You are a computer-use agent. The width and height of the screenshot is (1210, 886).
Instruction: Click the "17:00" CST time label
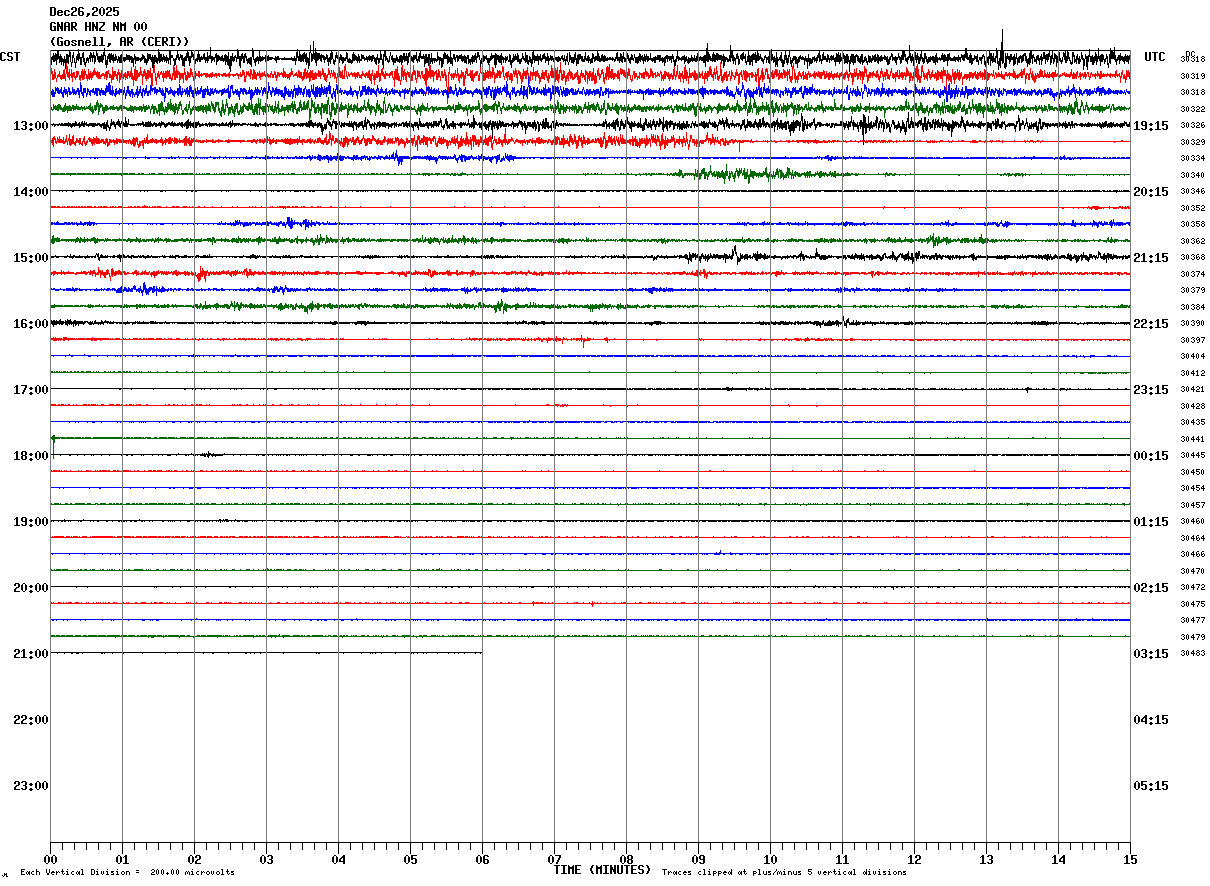(31, 390)
